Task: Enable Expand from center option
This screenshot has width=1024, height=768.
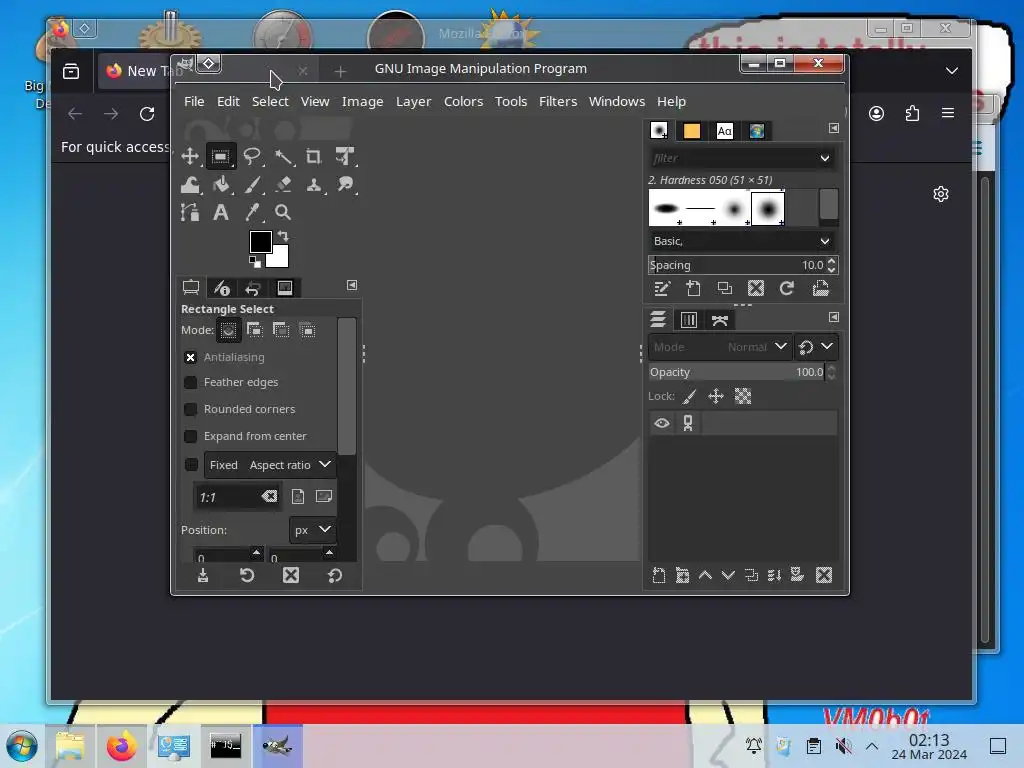Action: click(190, 436)
